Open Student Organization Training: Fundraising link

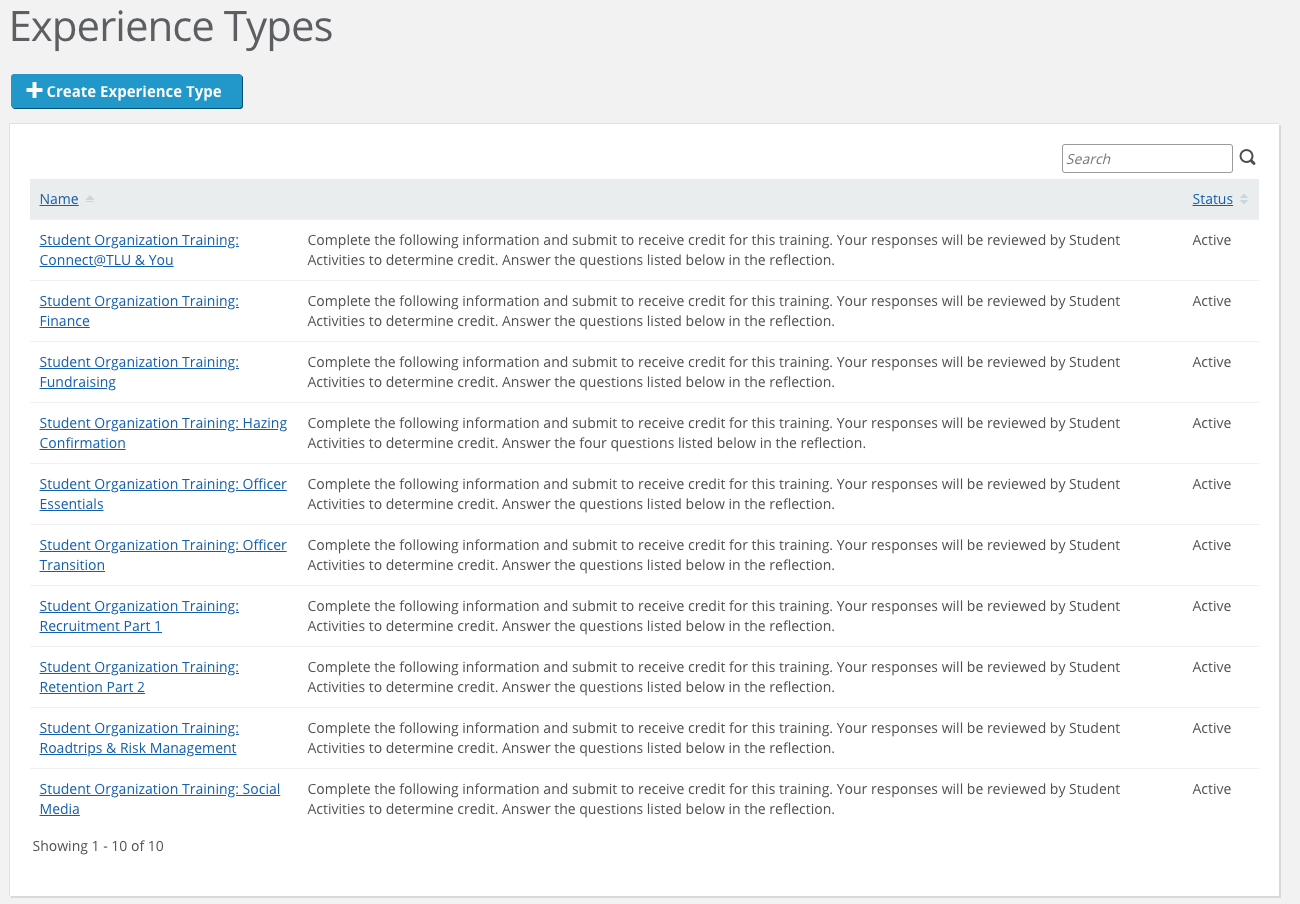139,372
